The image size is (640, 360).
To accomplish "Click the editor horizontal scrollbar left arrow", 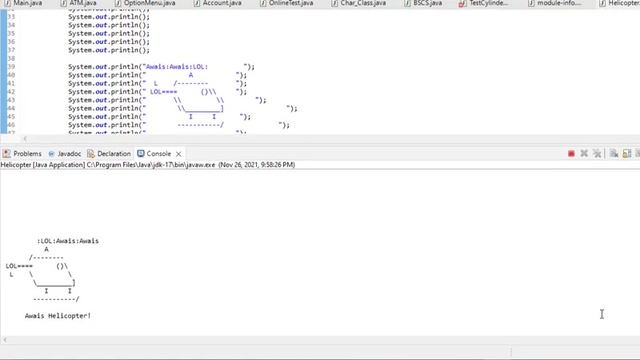I will click(x=25, y=139).
